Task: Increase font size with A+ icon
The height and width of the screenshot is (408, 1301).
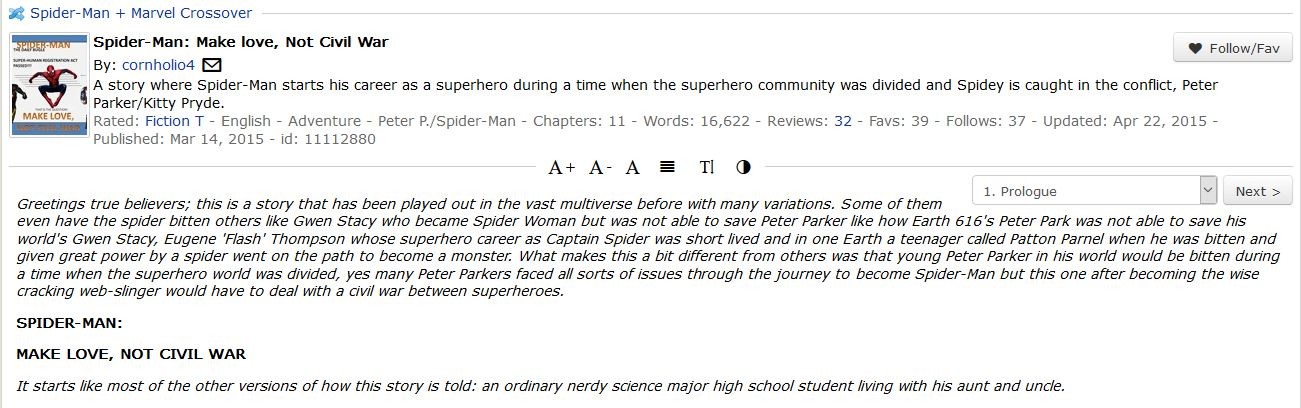Action: point(562,167)
